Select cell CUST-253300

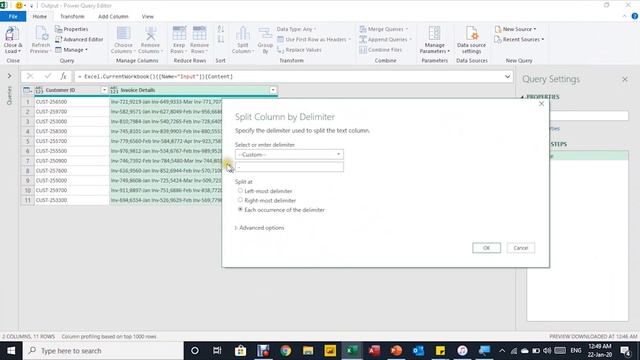71,200
